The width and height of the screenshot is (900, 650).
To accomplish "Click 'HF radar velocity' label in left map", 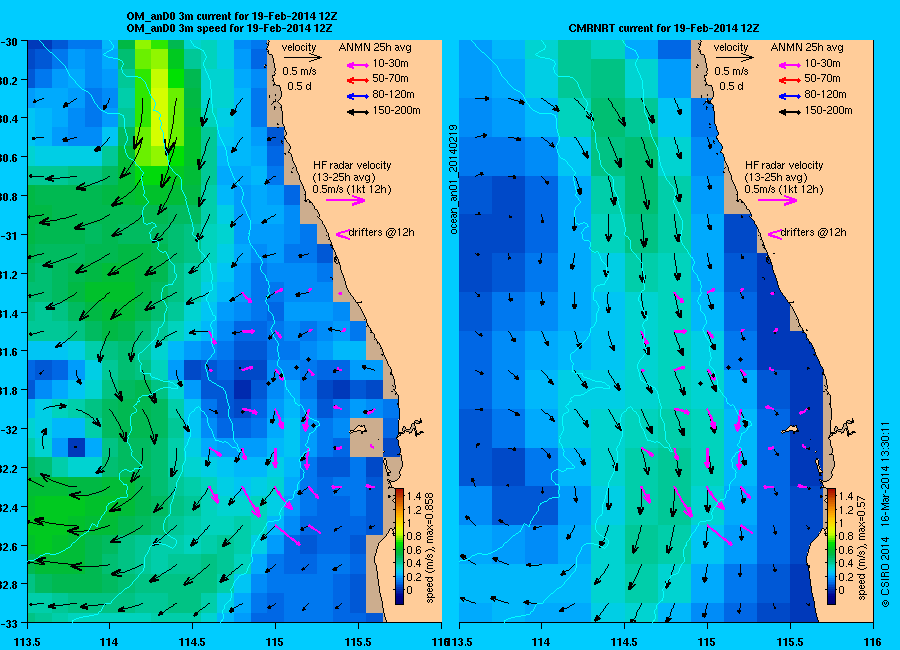I will [x=352, y=165].
